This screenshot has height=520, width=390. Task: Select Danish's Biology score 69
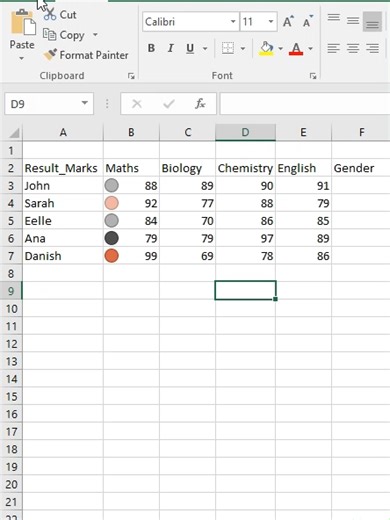[188, 256]
